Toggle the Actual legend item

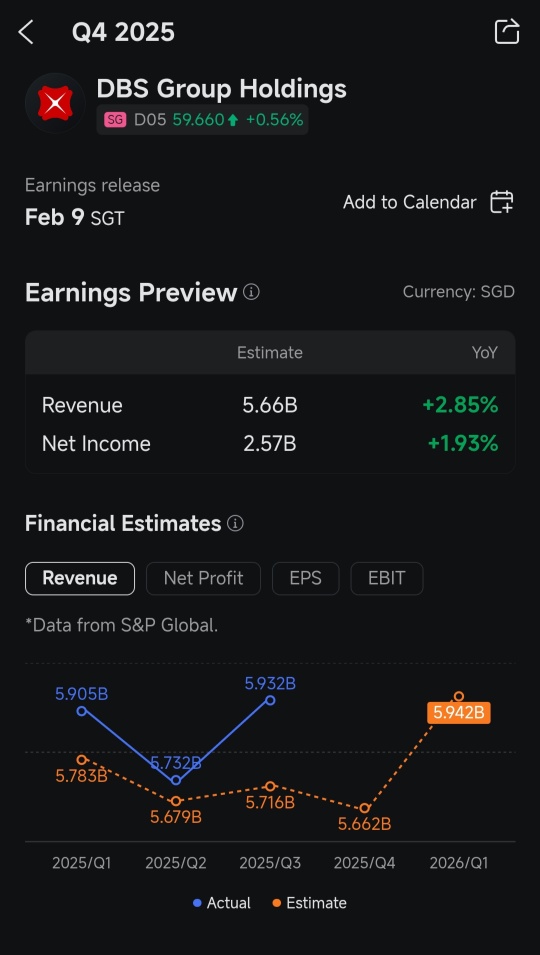222,903
